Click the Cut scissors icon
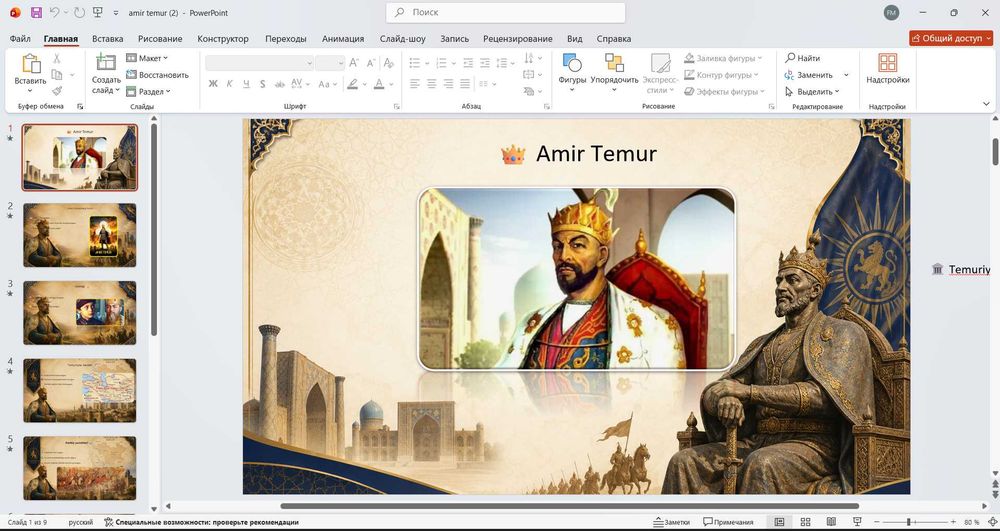This screenshot has width=1000, height=531. click(x=57, y=59)
